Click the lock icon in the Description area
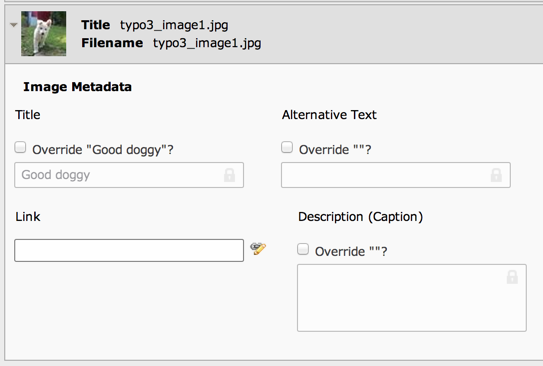Viewport: 543px width, 366px height. click(x=513, y=277)
